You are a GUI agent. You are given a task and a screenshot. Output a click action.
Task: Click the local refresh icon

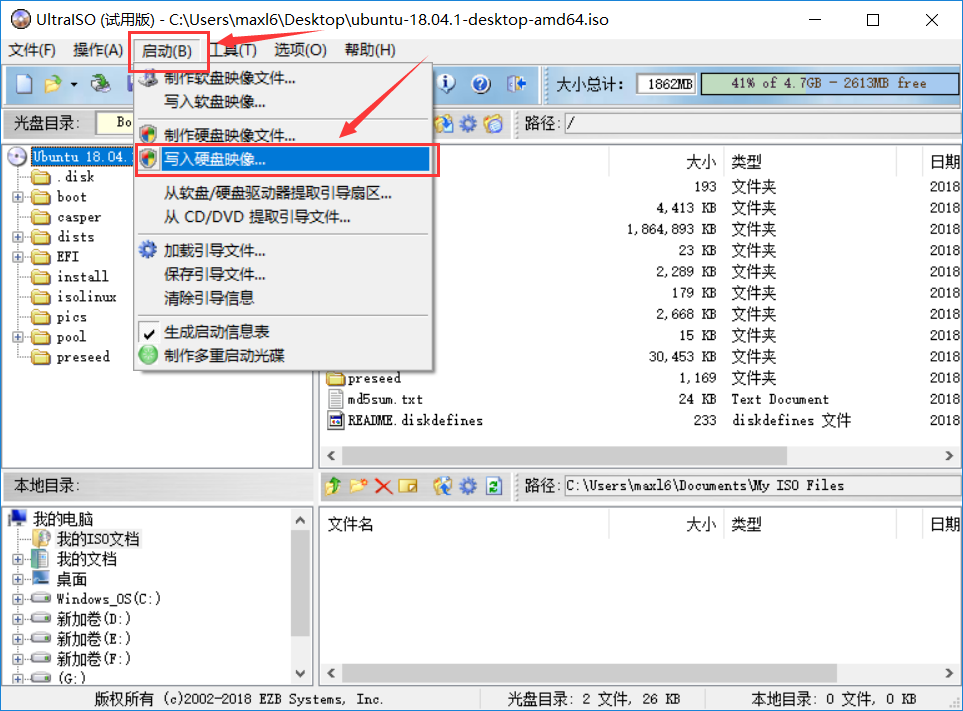pos(494,486)
